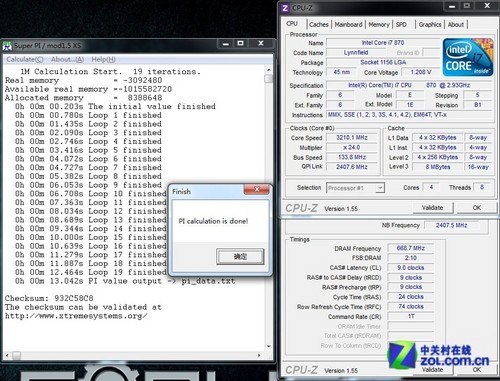Click the '9.0 clocks' CAS Latency value
Viewport: 500px width, 381px height.
411,268
